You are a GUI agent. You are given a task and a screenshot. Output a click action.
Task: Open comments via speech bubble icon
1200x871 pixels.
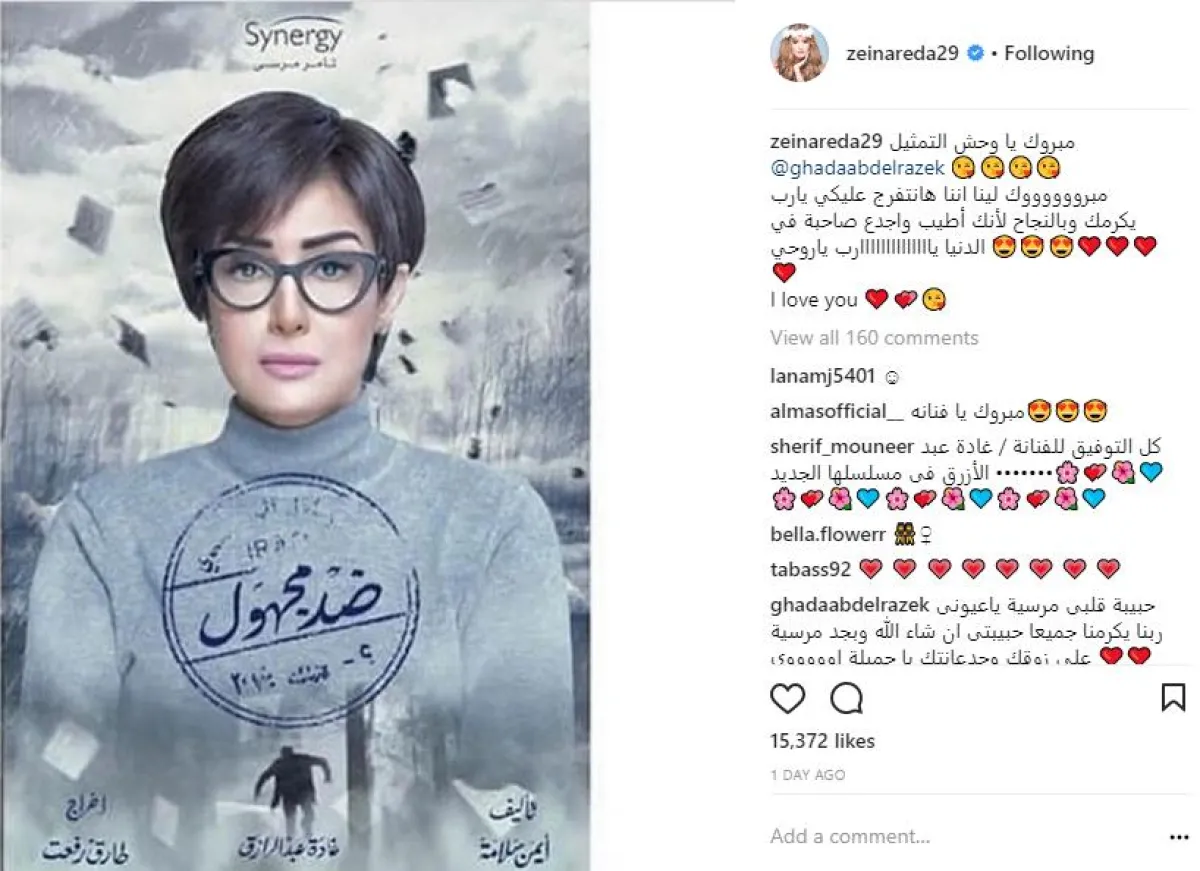tap(847, 698)
